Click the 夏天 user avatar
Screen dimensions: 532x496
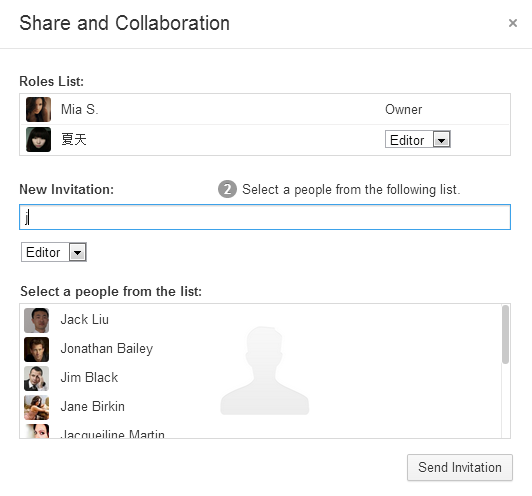[x=38, y=139]
